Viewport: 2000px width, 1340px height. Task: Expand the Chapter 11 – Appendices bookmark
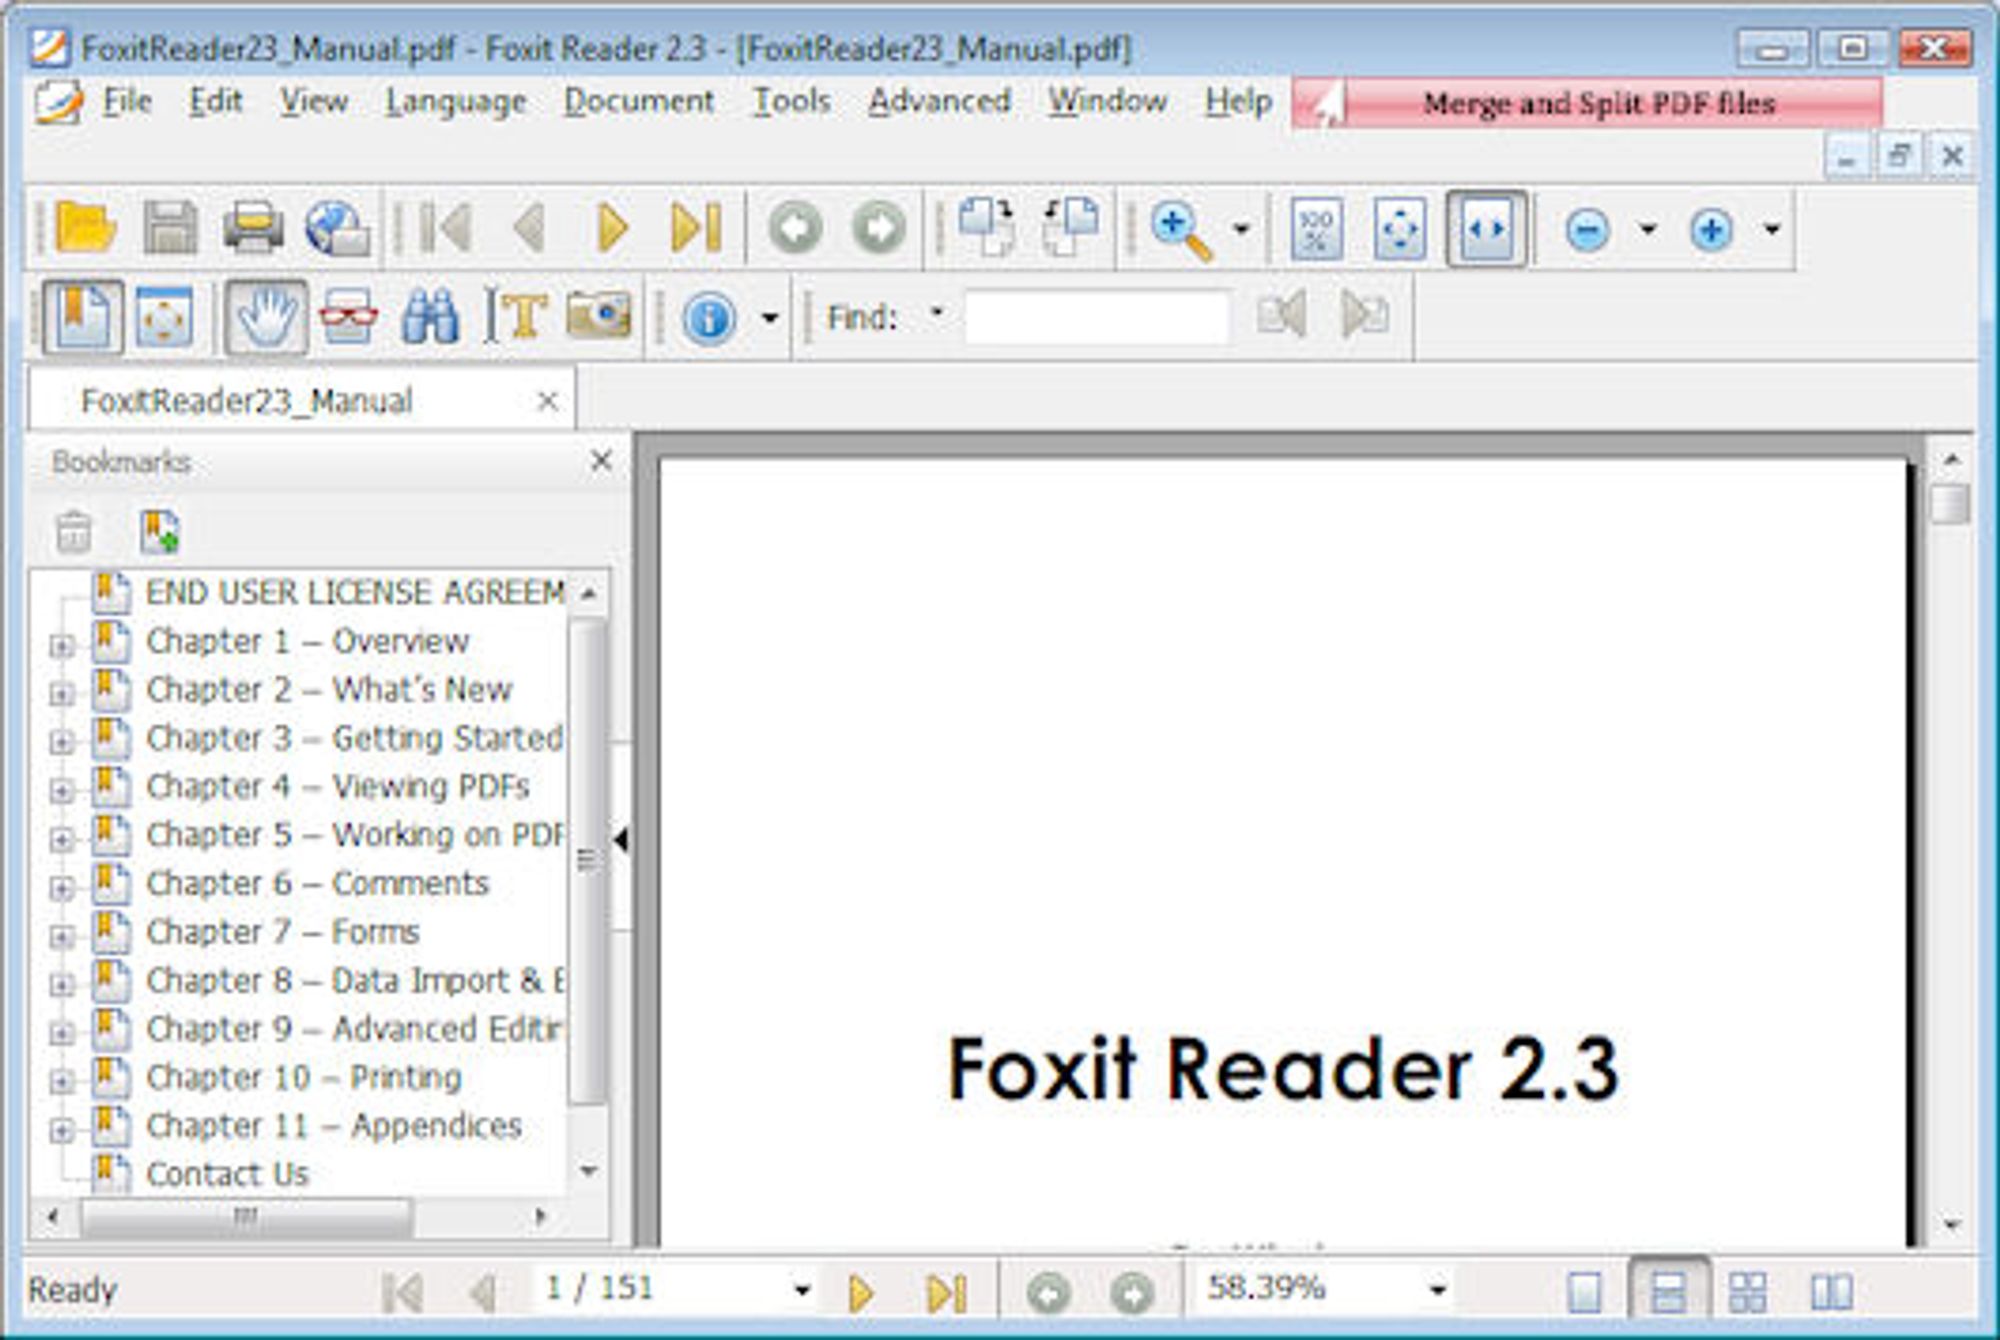(x=61, y=1130)
